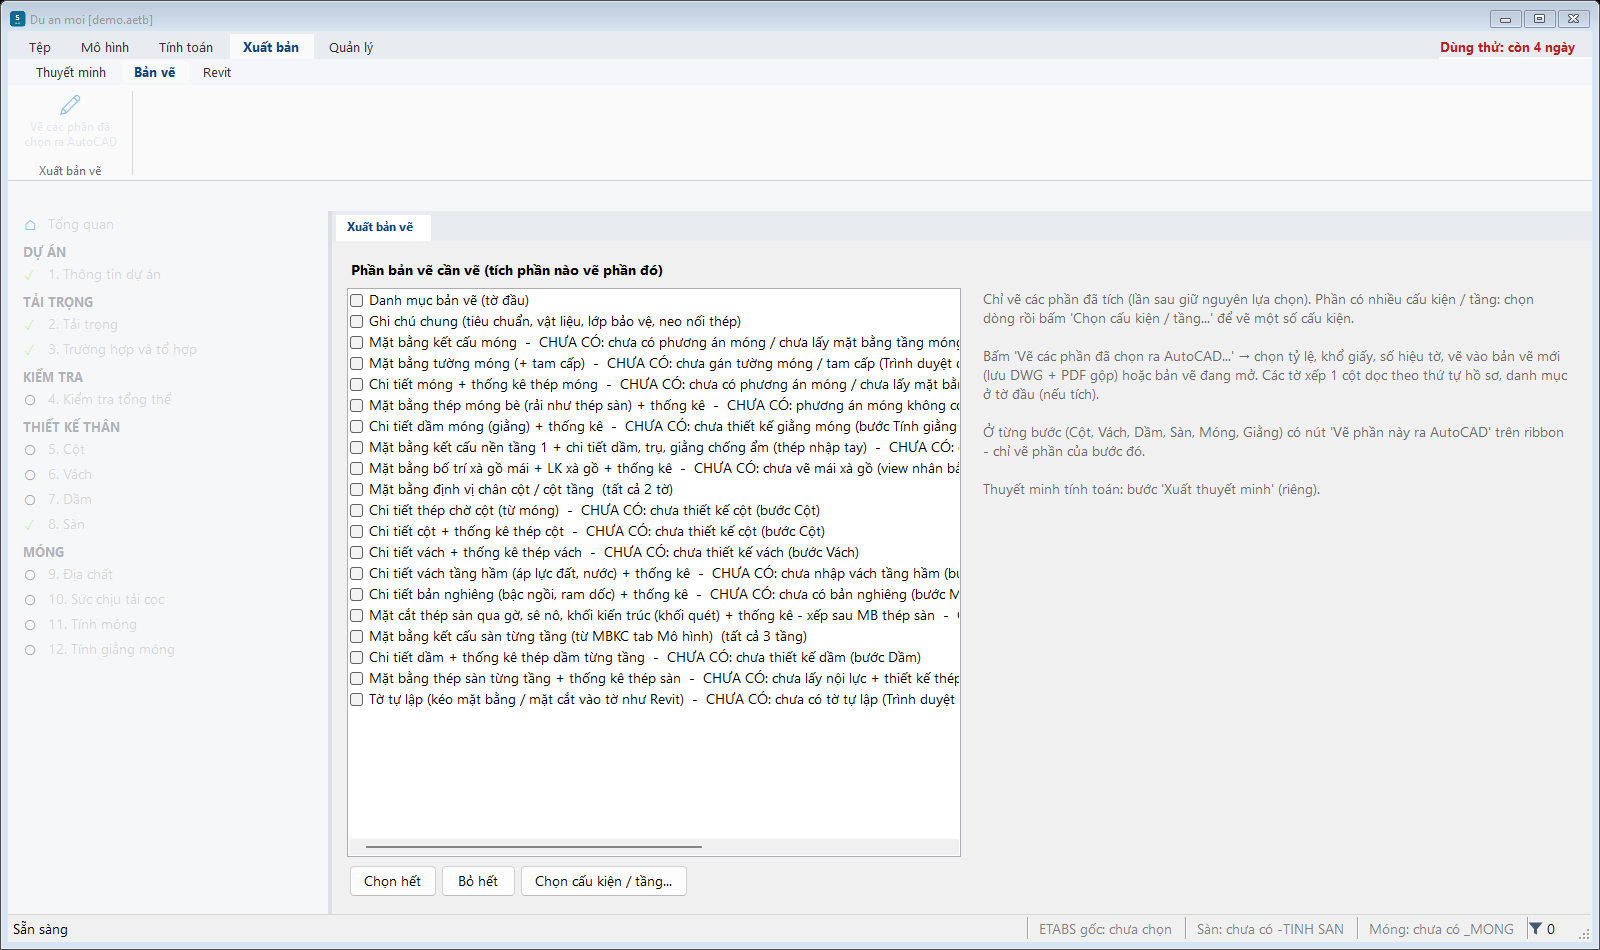Viewport: 1600px width, 950px height.
Task: Select 4. Kiểm tra tổng thể step
Action: 110,399
